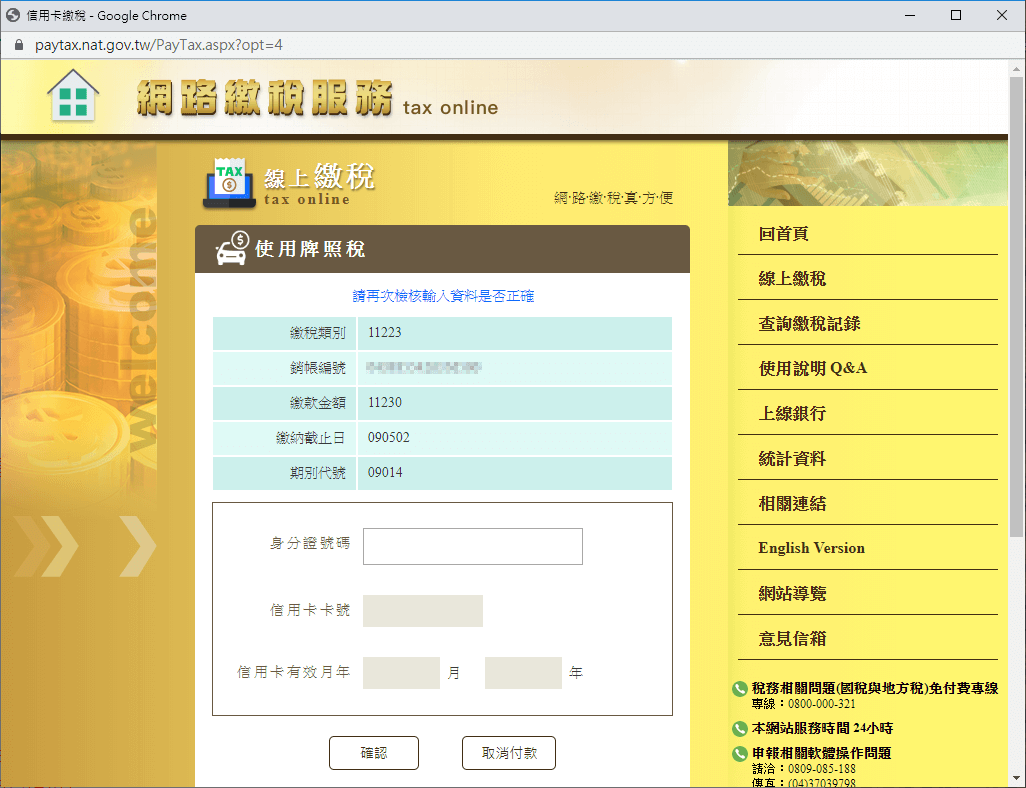Click the credit card expiry 月 field
1026x788 pixels.
(x=401, y=673)
